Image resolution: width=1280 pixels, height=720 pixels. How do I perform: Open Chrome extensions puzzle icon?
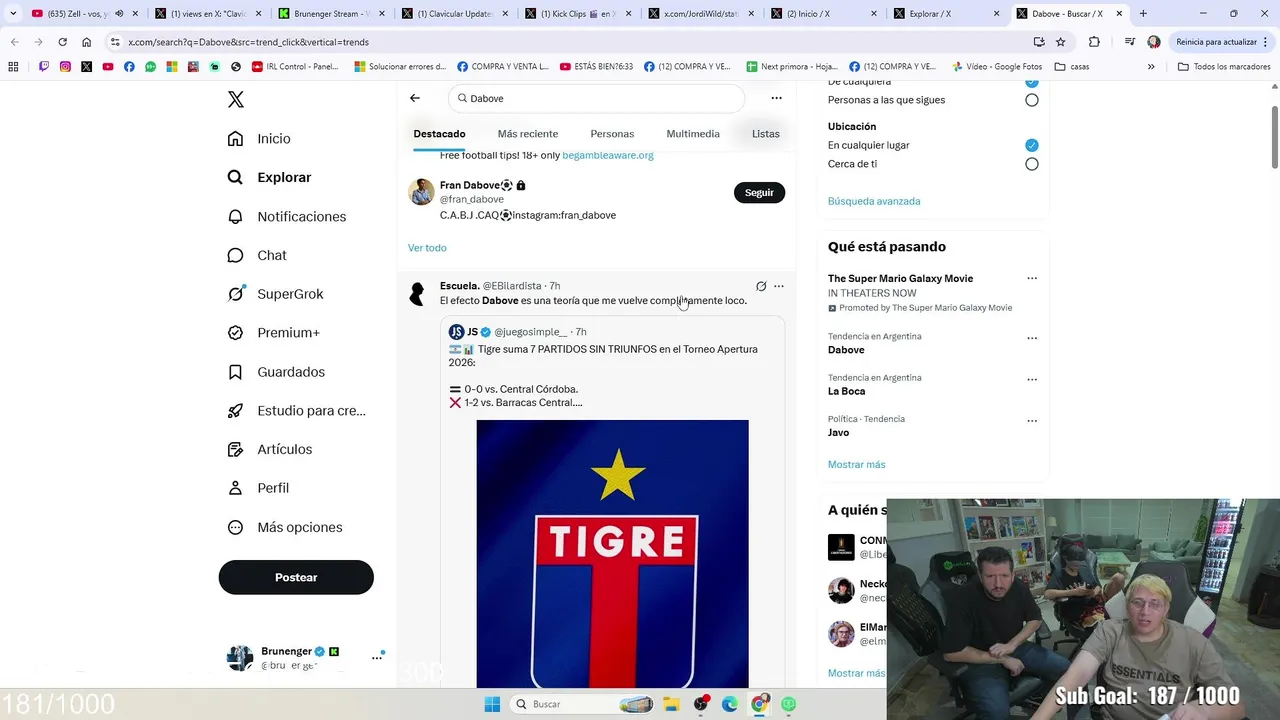coord(1094,42)
